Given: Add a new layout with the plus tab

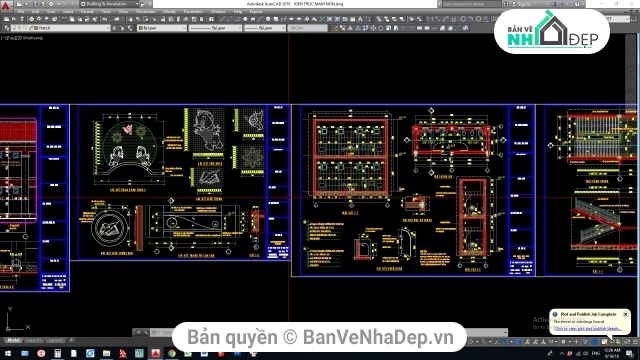Looking at the screenshot, I should click(71, 340).
